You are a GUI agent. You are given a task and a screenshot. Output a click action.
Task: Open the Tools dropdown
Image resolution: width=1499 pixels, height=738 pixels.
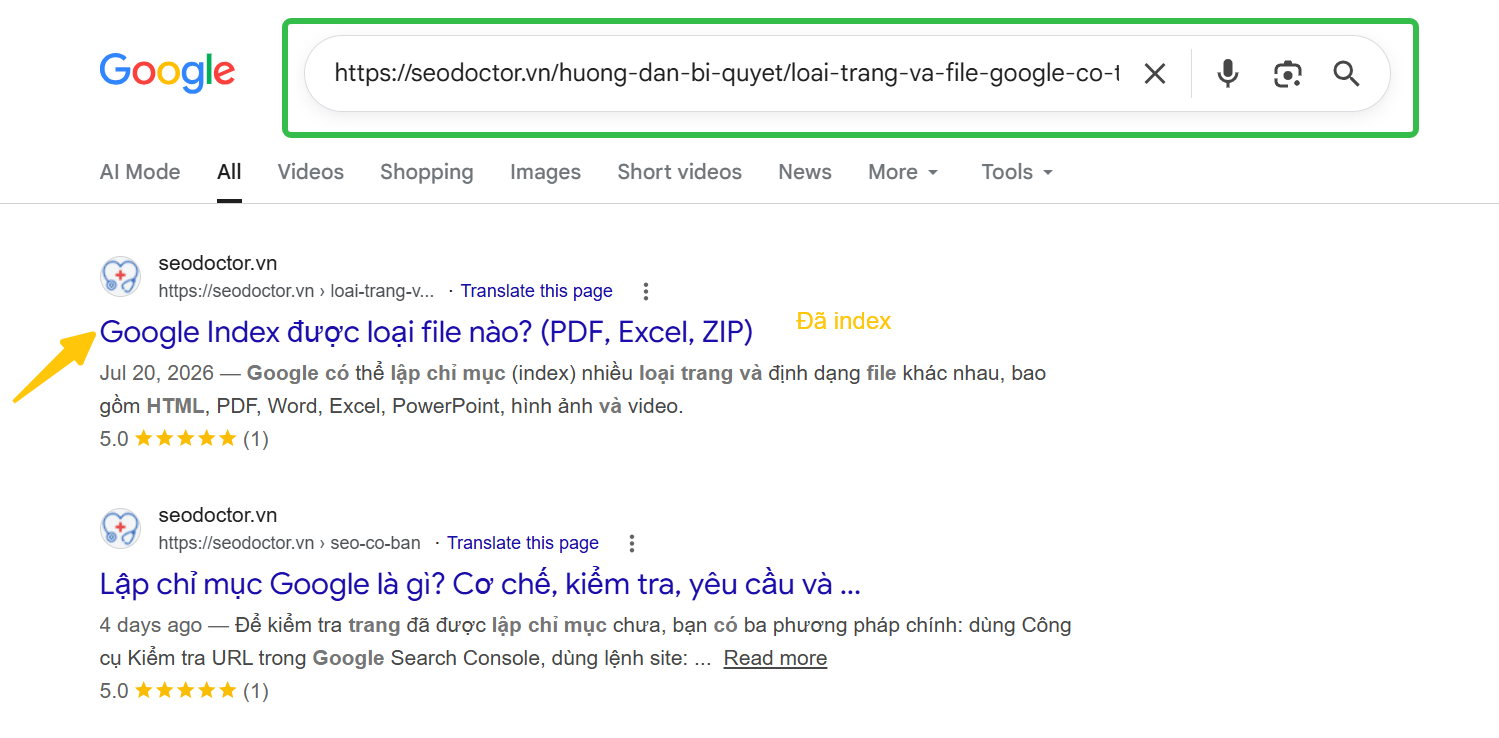1017,172
